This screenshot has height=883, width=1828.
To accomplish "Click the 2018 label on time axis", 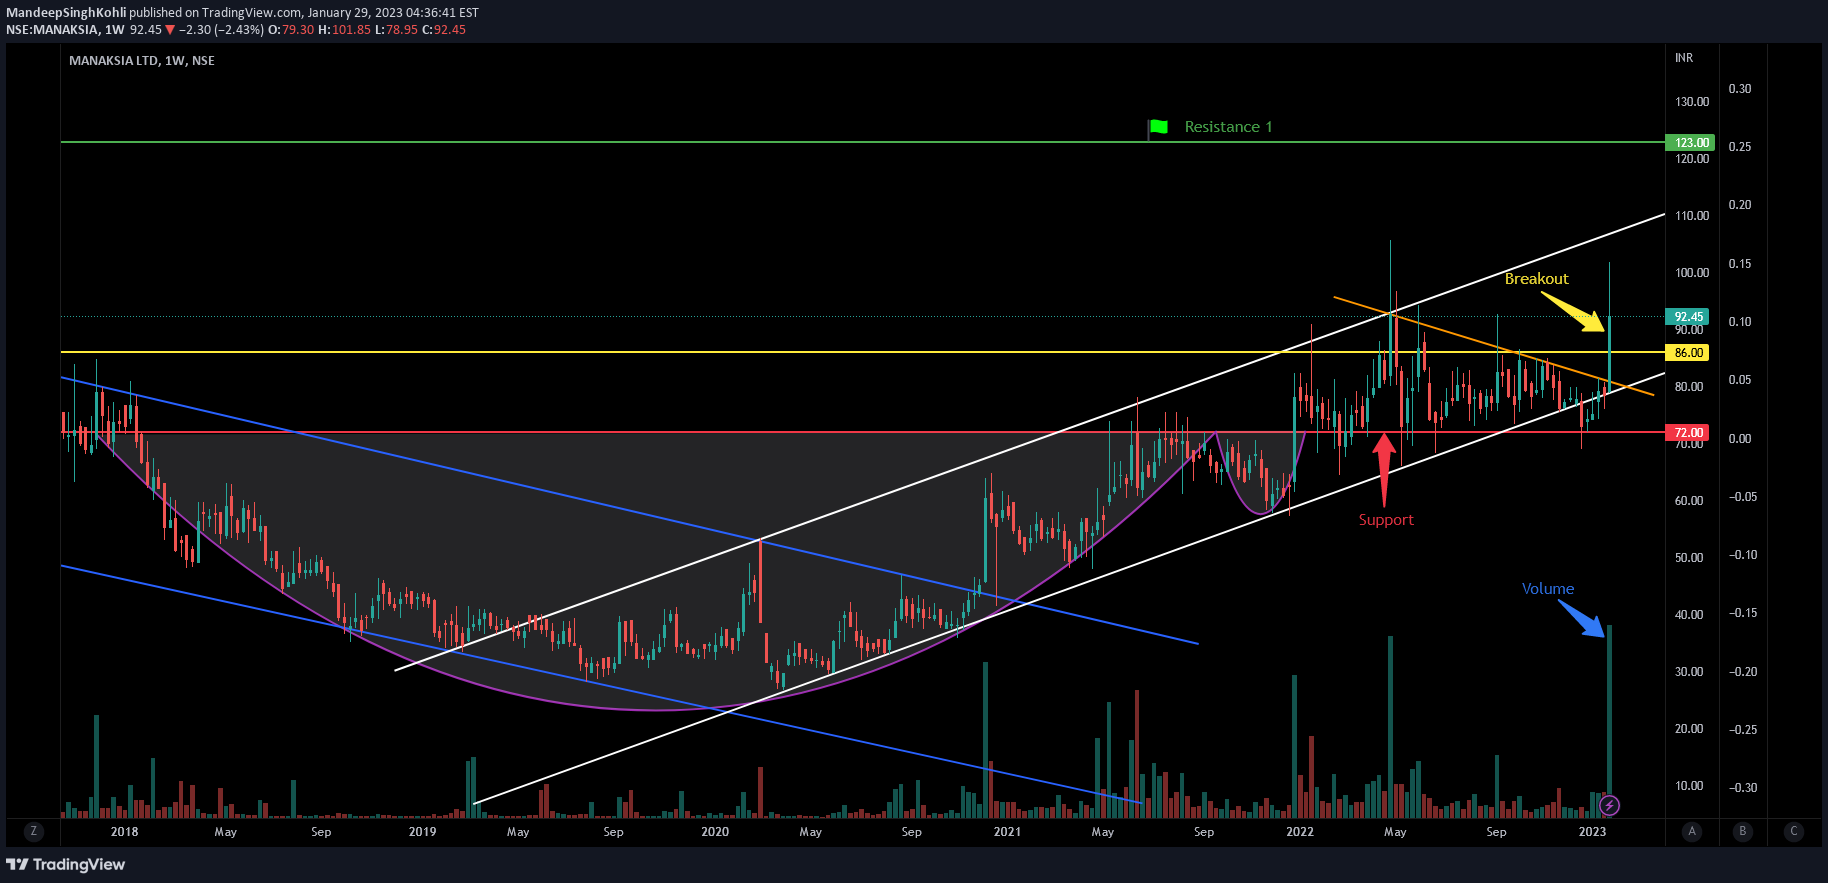I will click(x=124, y=832).
